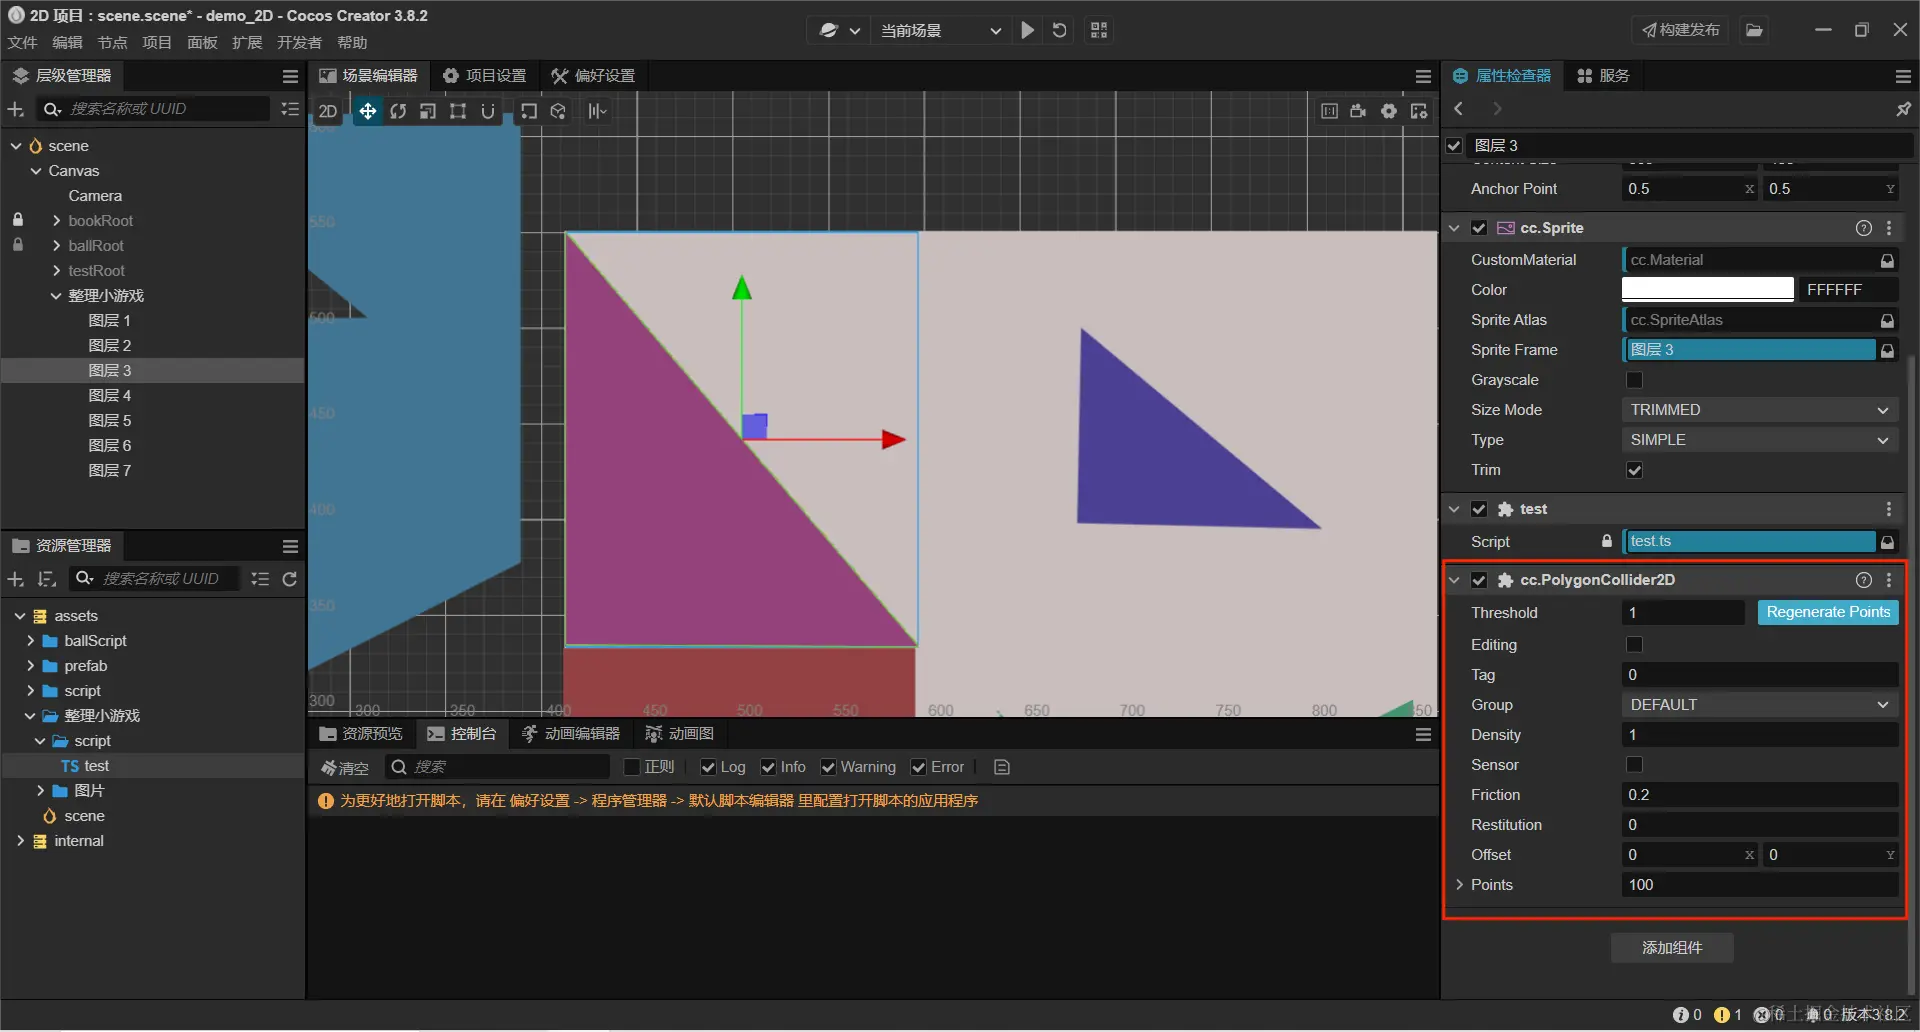Click the Threshold value field
The width and height of the screenshot is (1920, 1032).
[1683, 613]
